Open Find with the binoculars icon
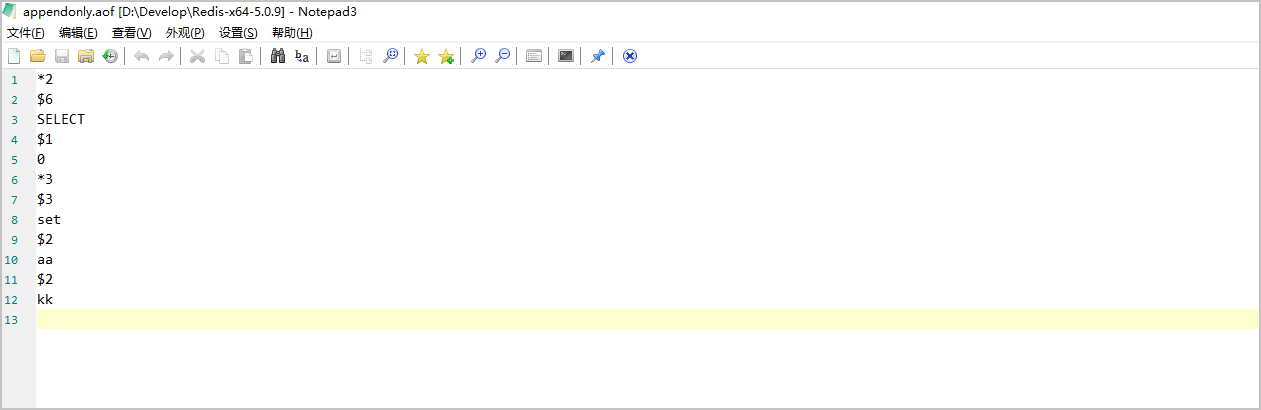1261x410 pixels. point(278,56)
